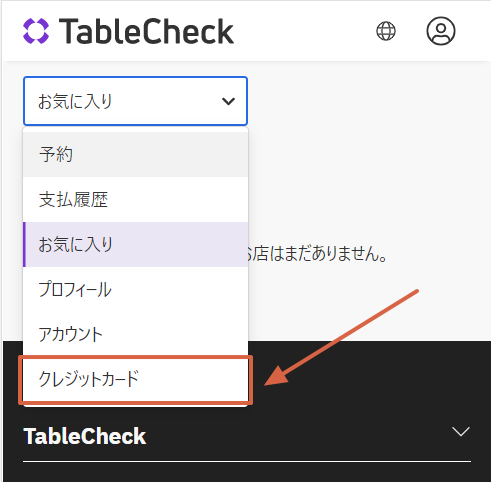Click the white divider line in footer
491x482 pixels.
click(247, 462)
